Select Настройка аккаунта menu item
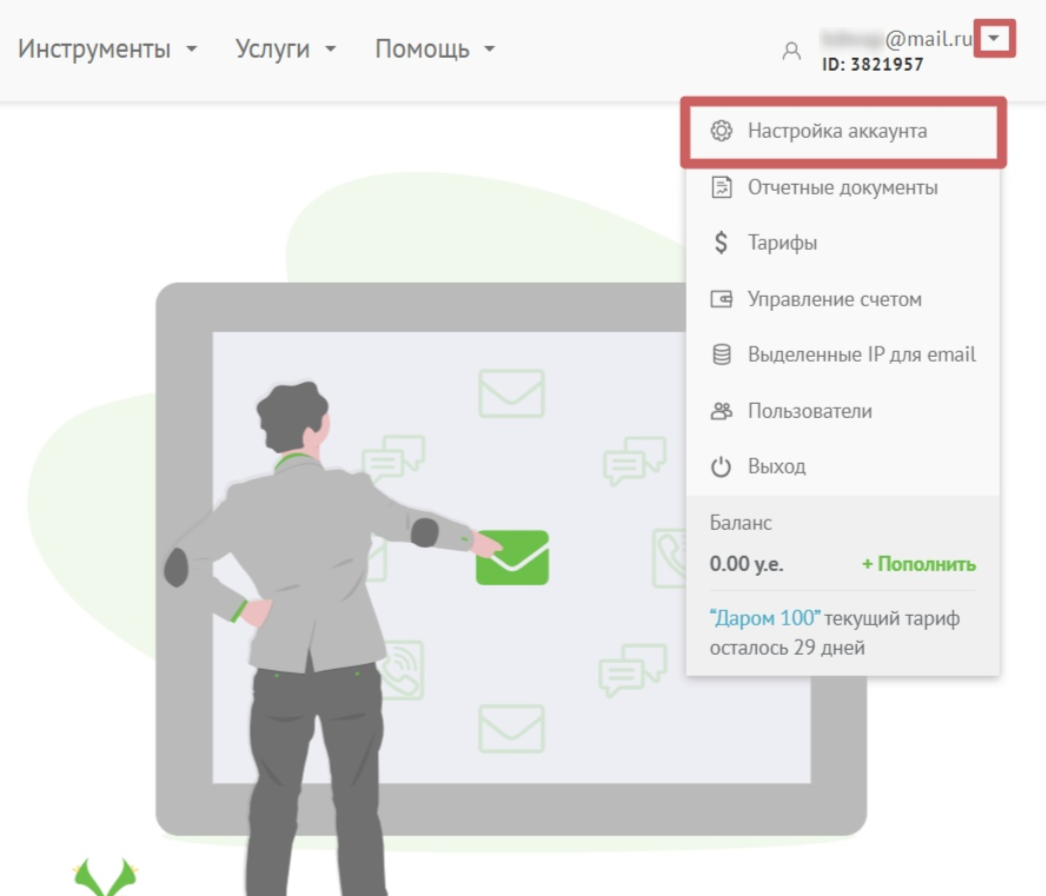This screenshot has width=1046, height=896. 837,131
